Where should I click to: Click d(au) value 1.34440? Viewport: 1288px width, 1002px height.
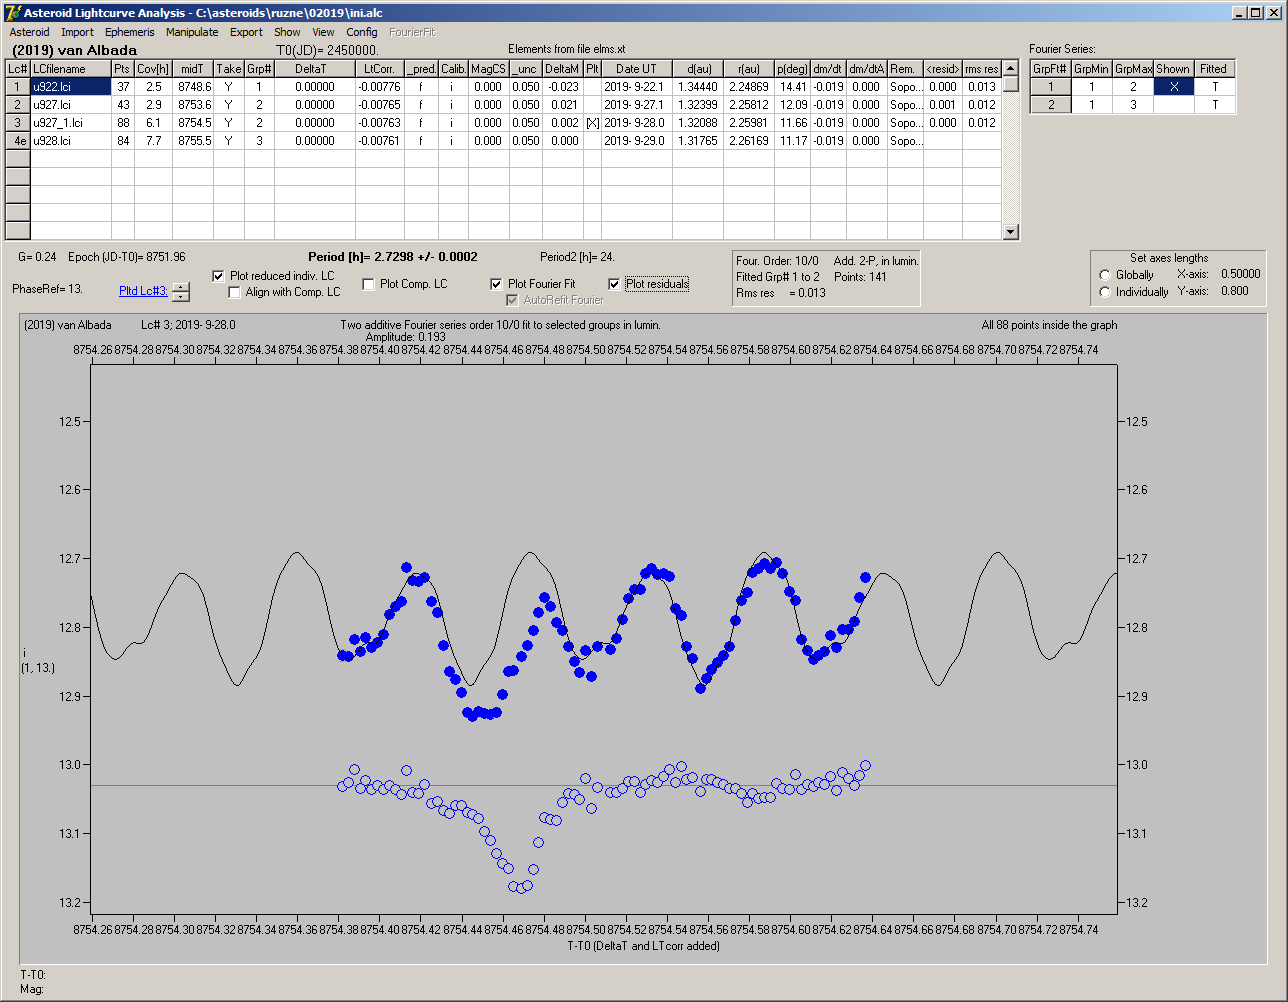[697, 87]
